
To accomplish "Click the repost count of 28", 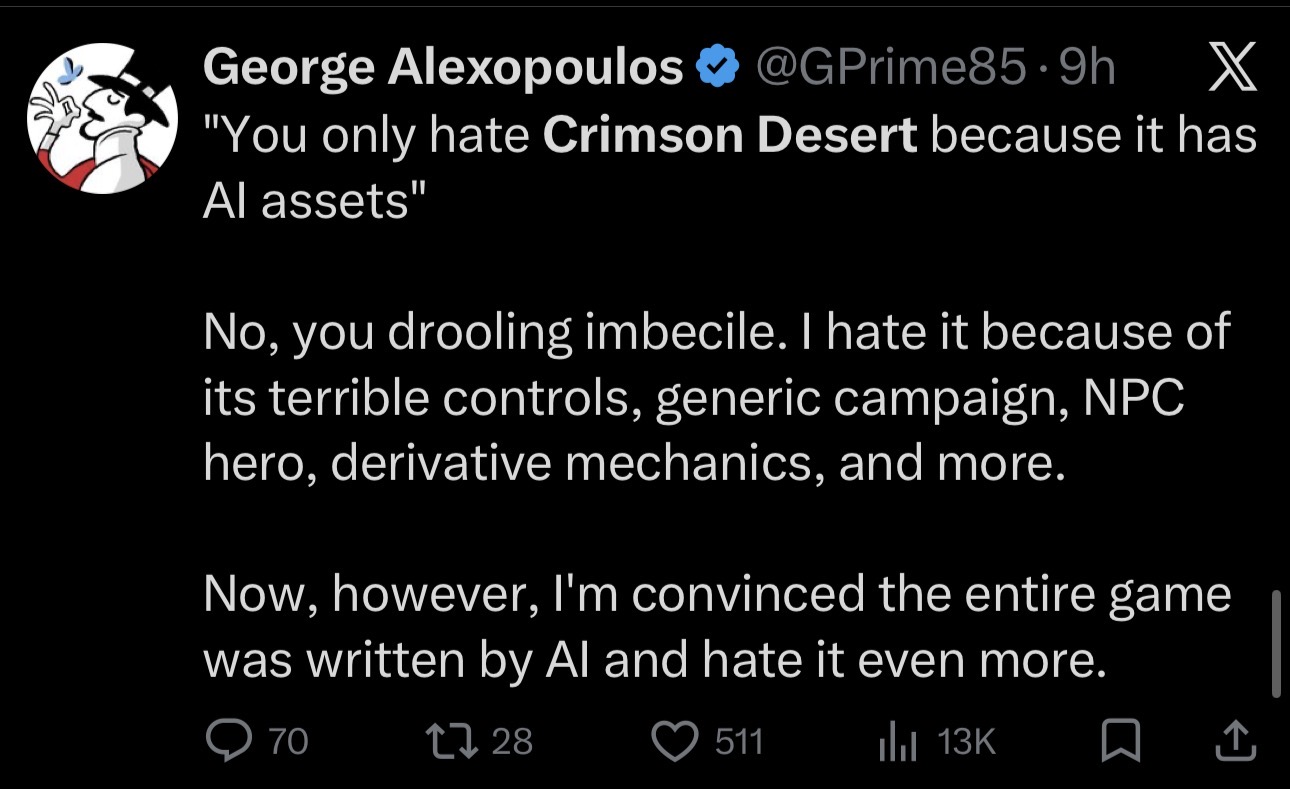I will tap(513, 741).
